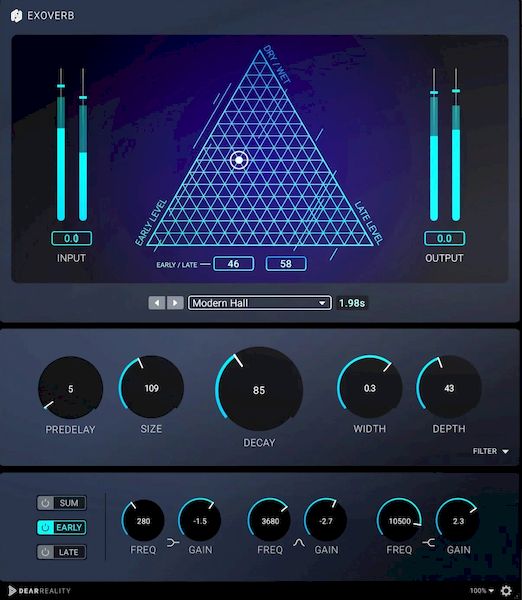Click the DRY / WET triangle label
This screenshot has height=600, width=522.
[x=277, y=64]
